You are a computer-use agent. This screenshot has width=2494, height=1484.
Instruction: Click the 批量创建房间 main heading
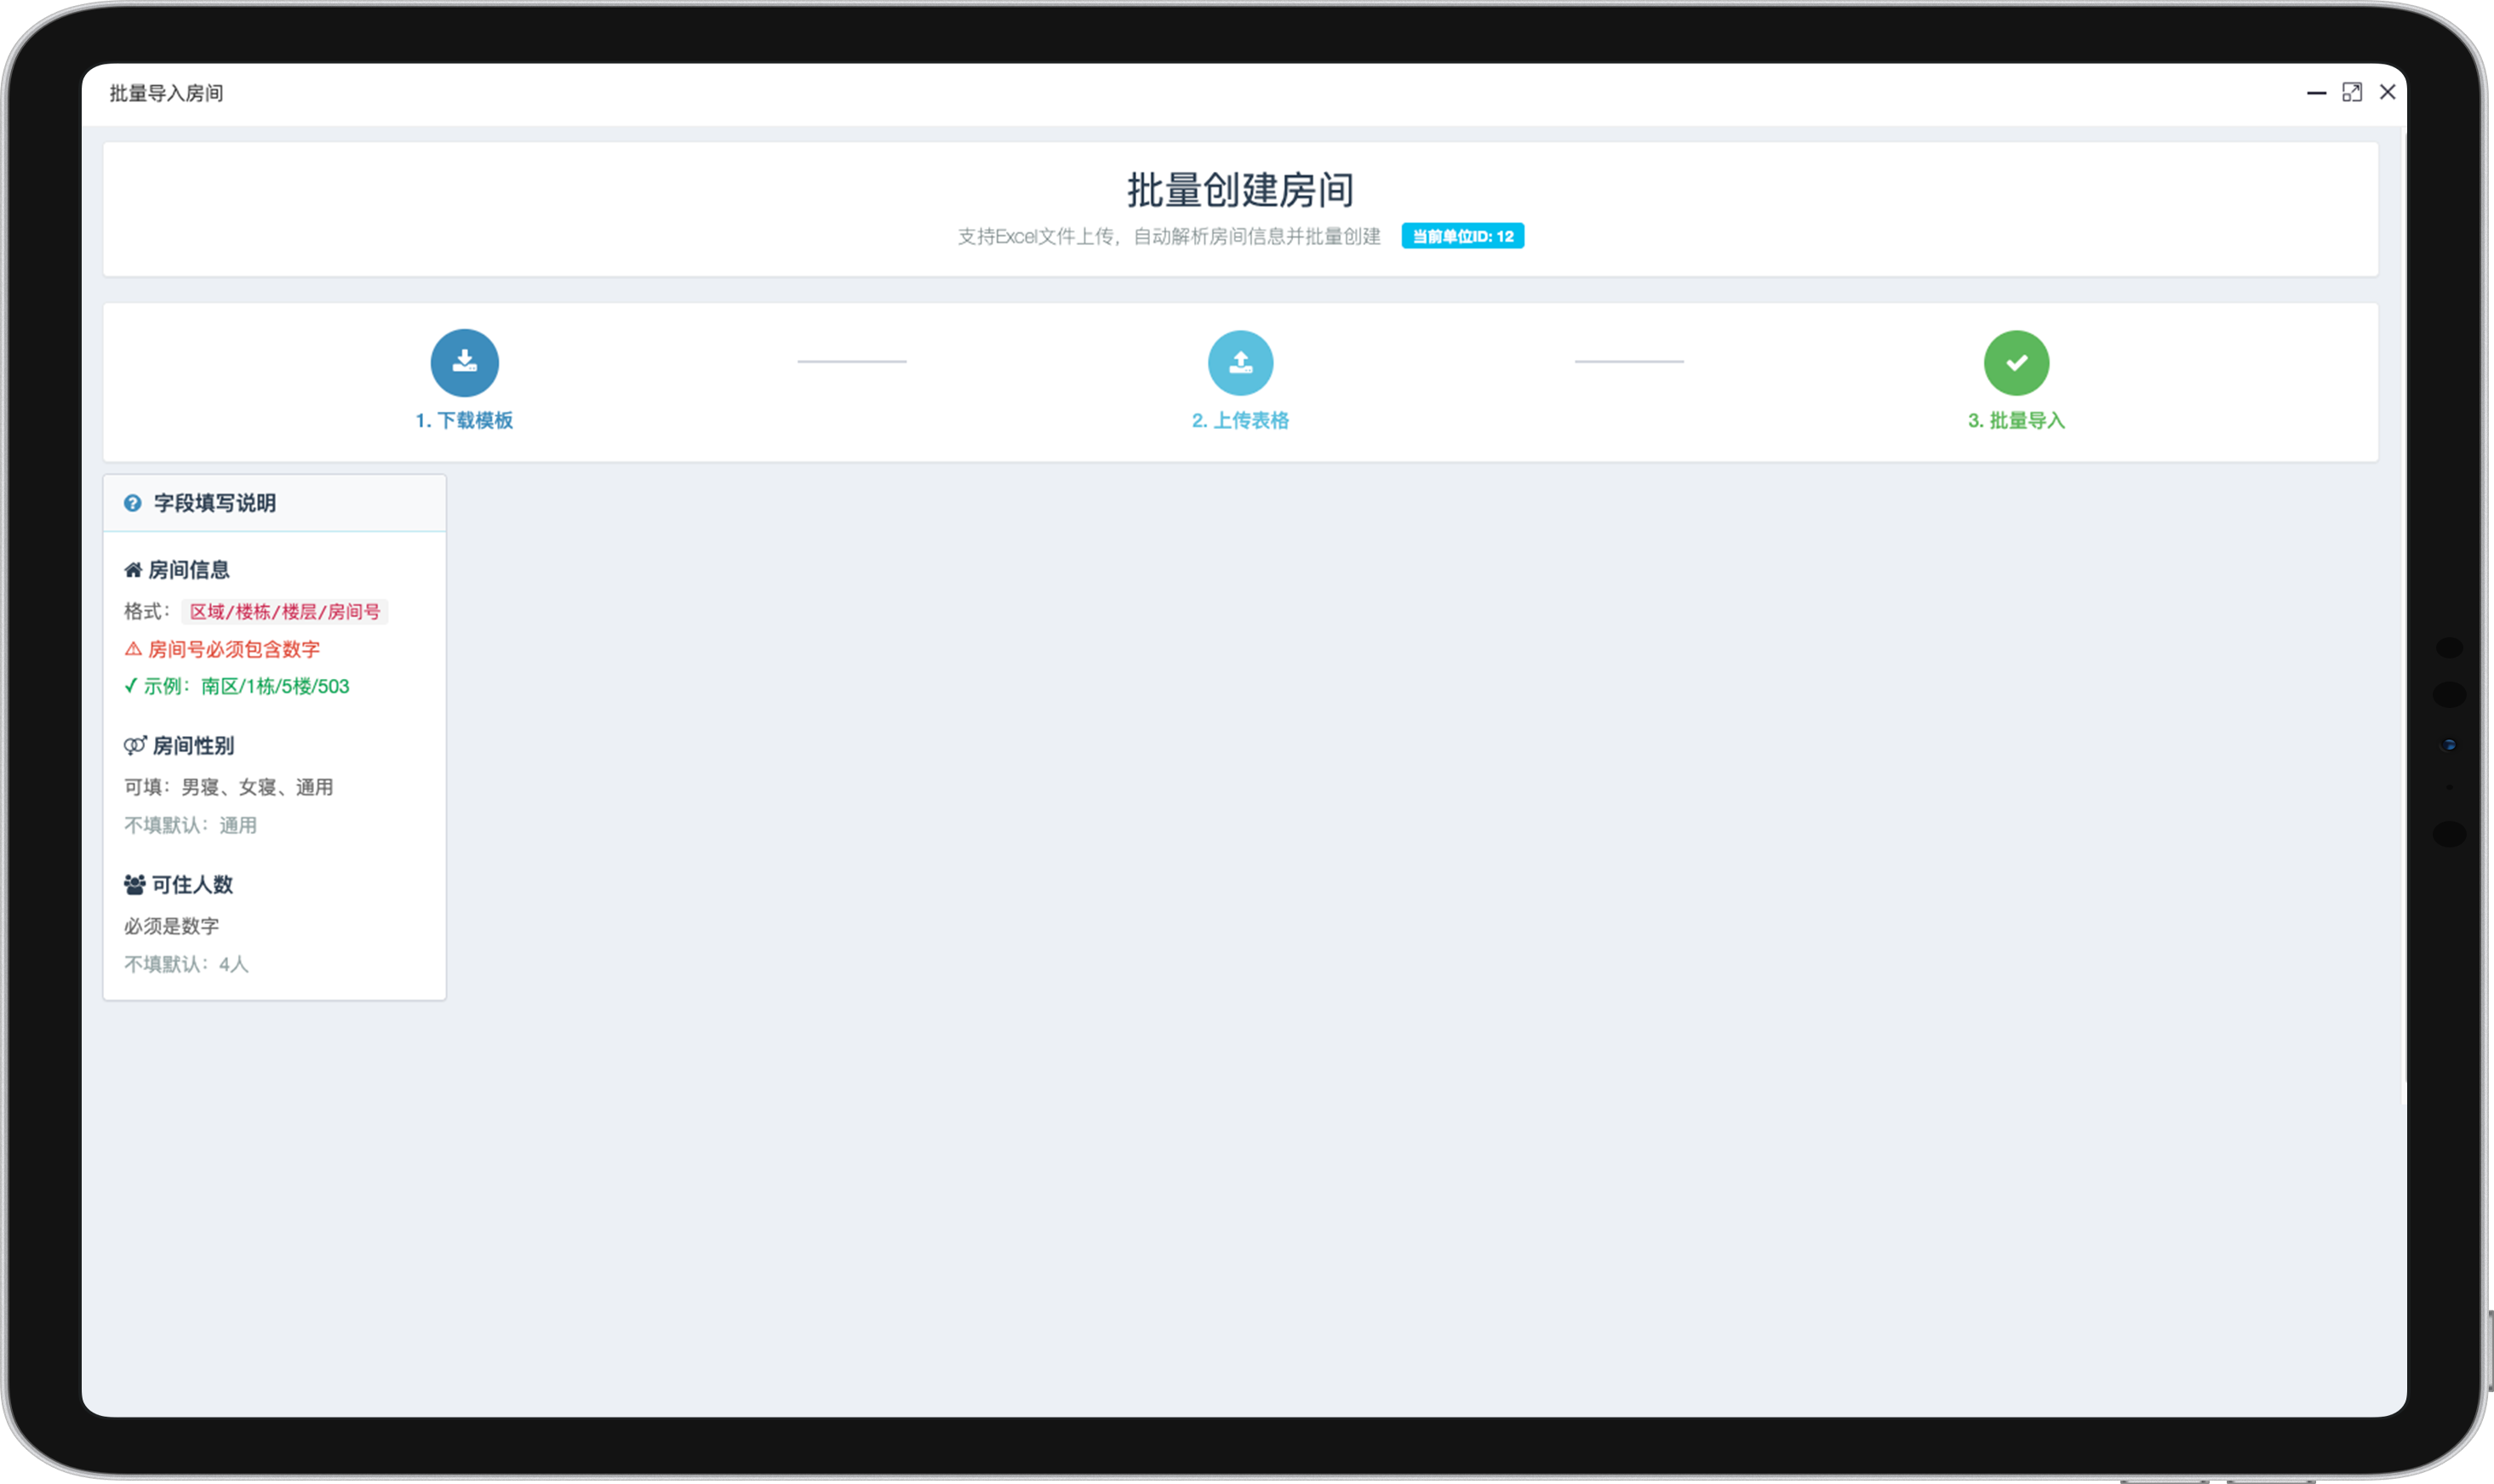coord(1240,190)
